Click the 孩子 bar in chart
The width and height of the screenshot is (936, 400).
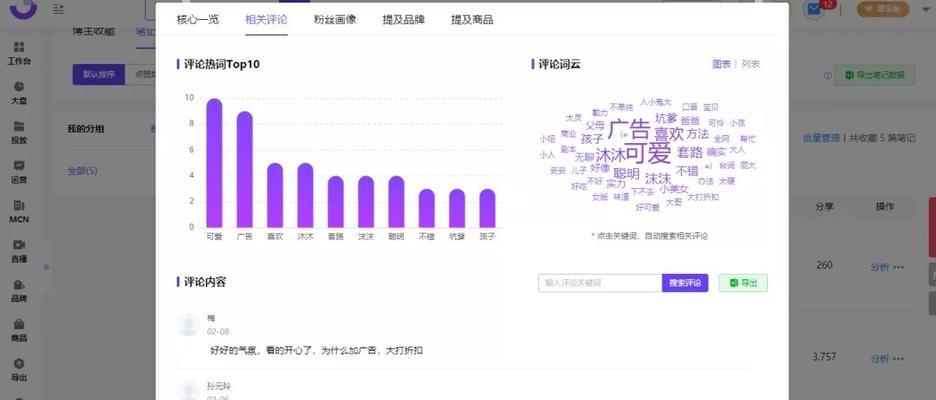487,208
